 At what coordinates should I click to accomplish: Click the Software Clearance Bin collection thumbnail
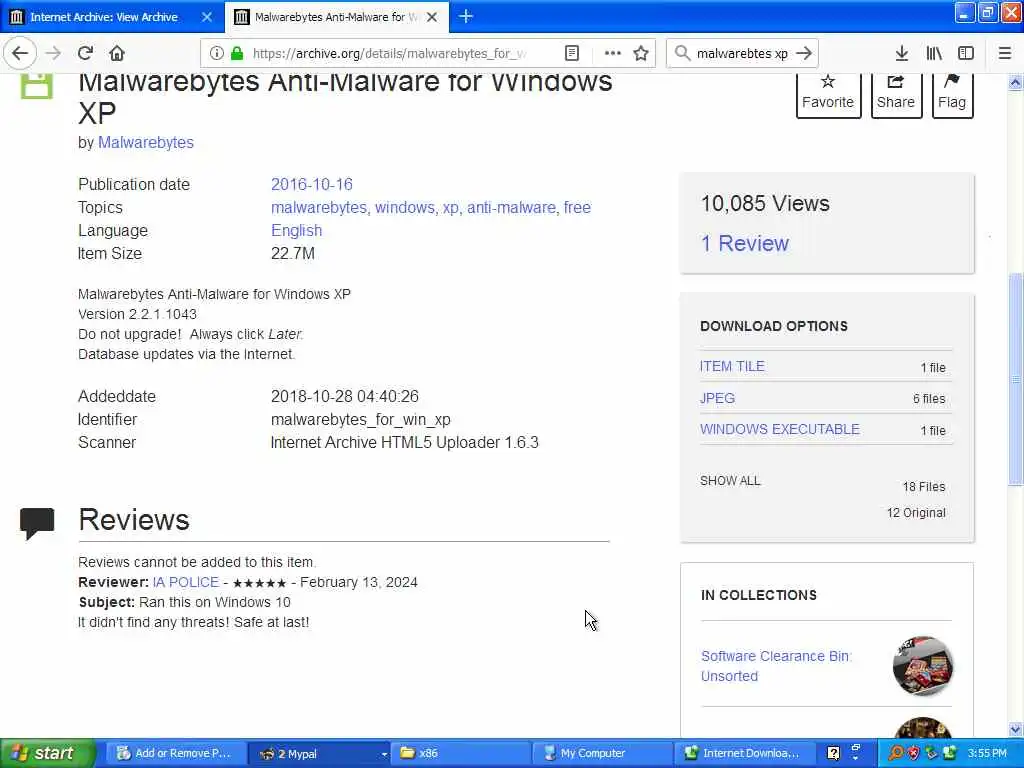point(922,665)
